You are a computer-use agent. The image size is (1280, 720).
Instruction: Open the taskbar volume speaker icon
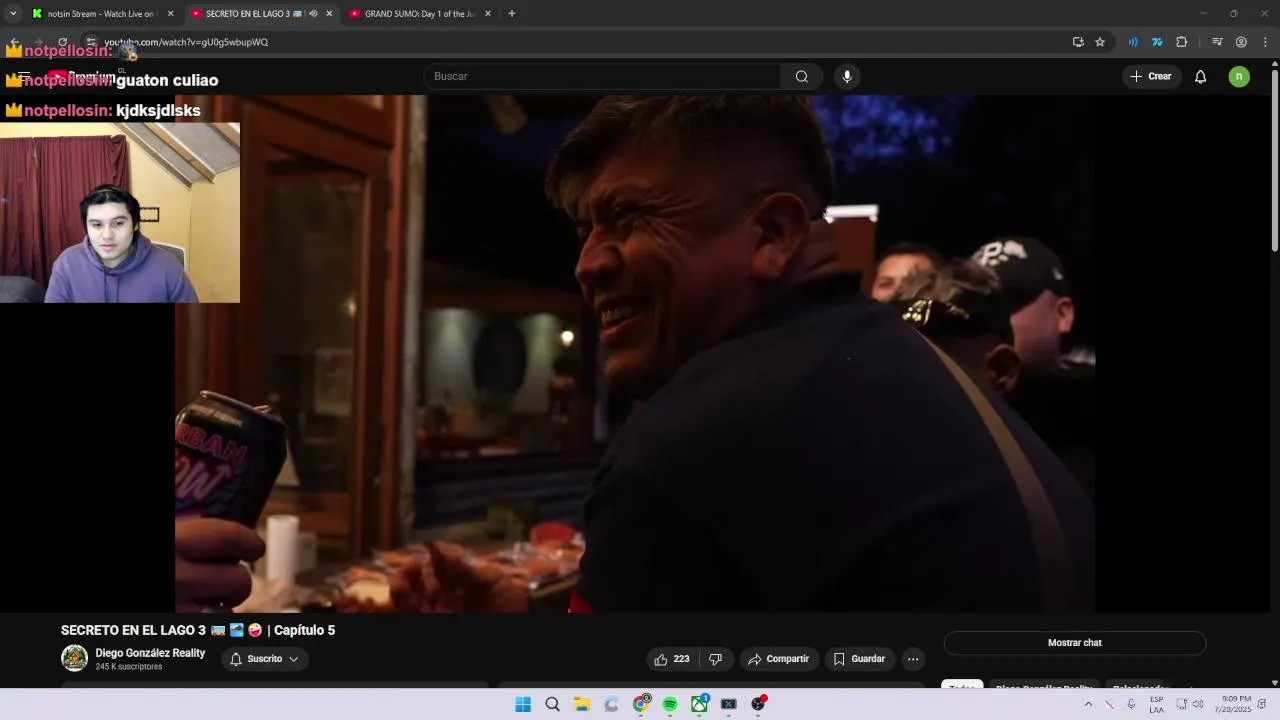pos(1198,704)
